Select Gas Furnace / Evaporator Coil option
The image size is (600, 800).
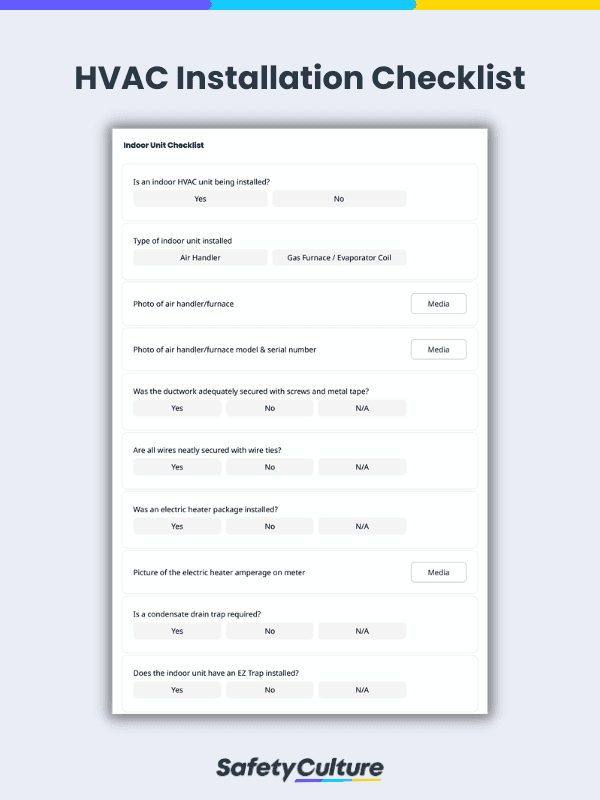[x=338, y=257]
